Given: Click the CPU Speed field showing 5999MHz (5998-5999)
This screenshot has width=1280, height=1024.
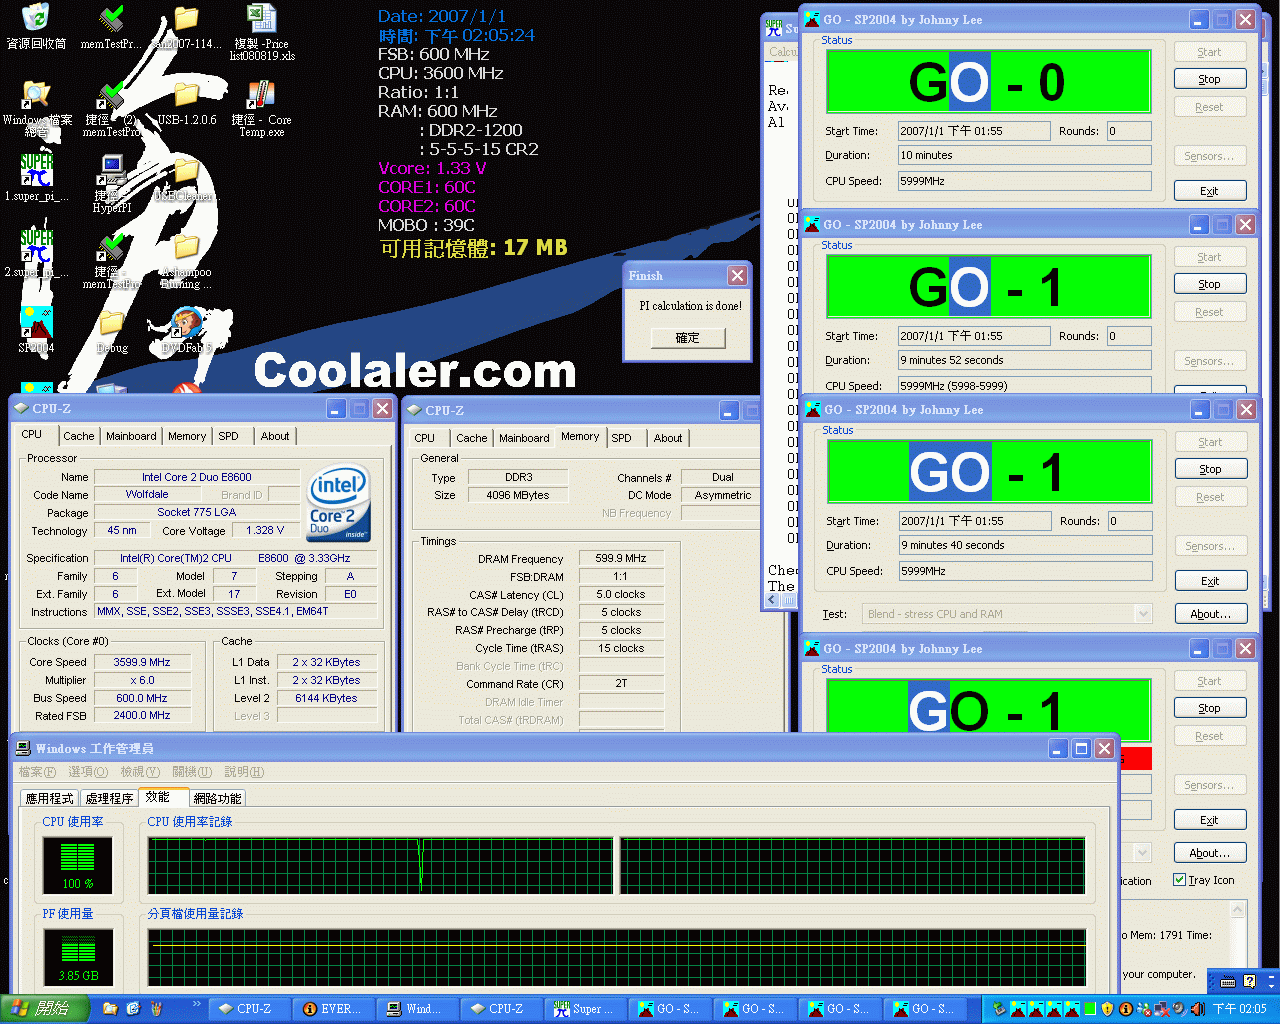Looking at the screenshot, I should [x=1024, y=385].
